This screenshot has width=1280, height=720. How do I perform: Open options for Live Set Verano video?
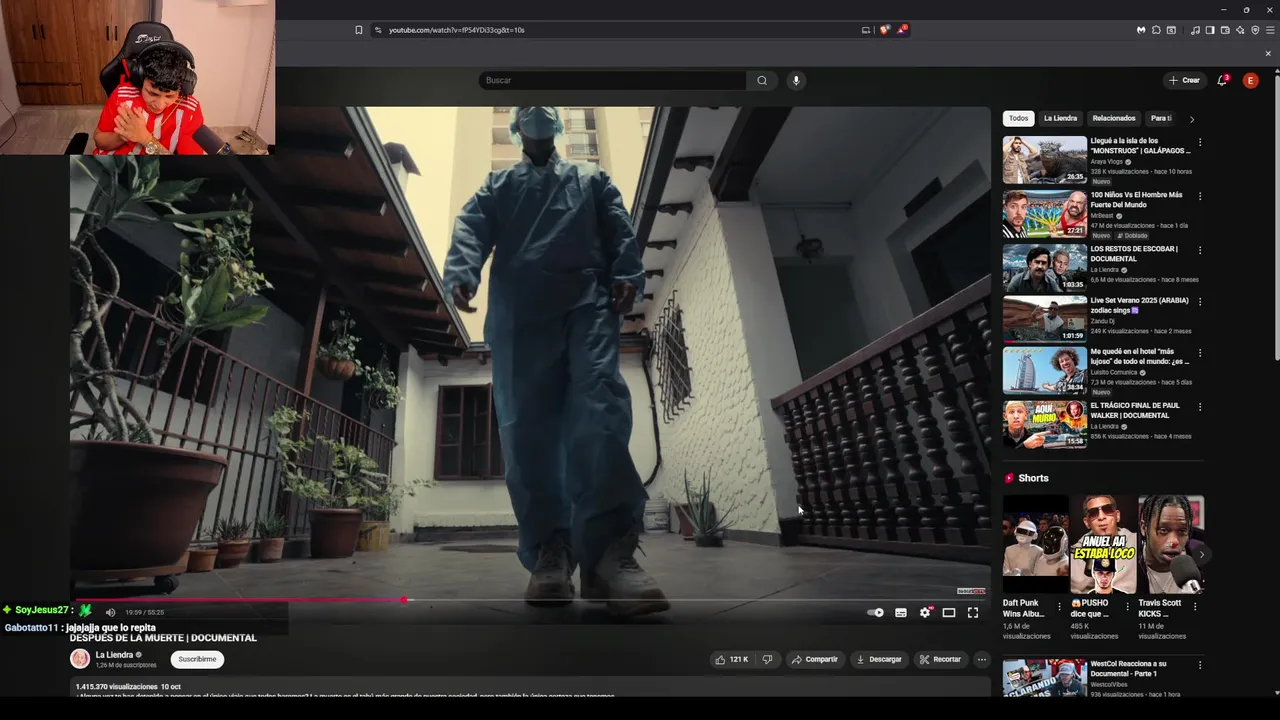coord(1200,301)
